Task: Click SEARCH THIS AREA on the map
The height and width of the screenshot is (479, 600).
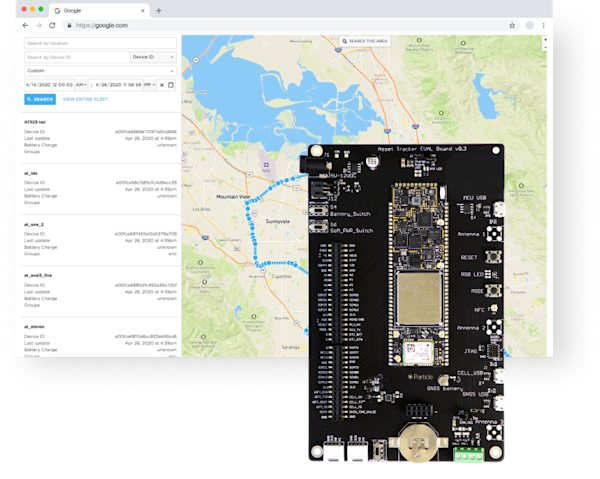Action: click(x=365, y=41)
